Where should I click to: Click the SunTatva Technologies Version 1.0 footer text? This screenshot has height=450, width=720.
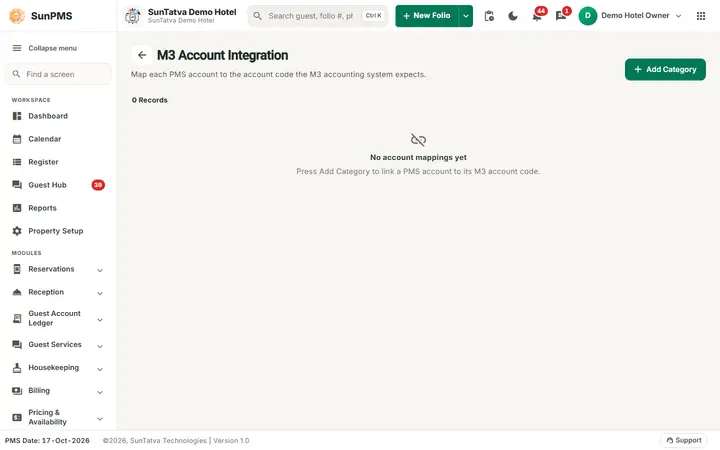tap(176, 440)
